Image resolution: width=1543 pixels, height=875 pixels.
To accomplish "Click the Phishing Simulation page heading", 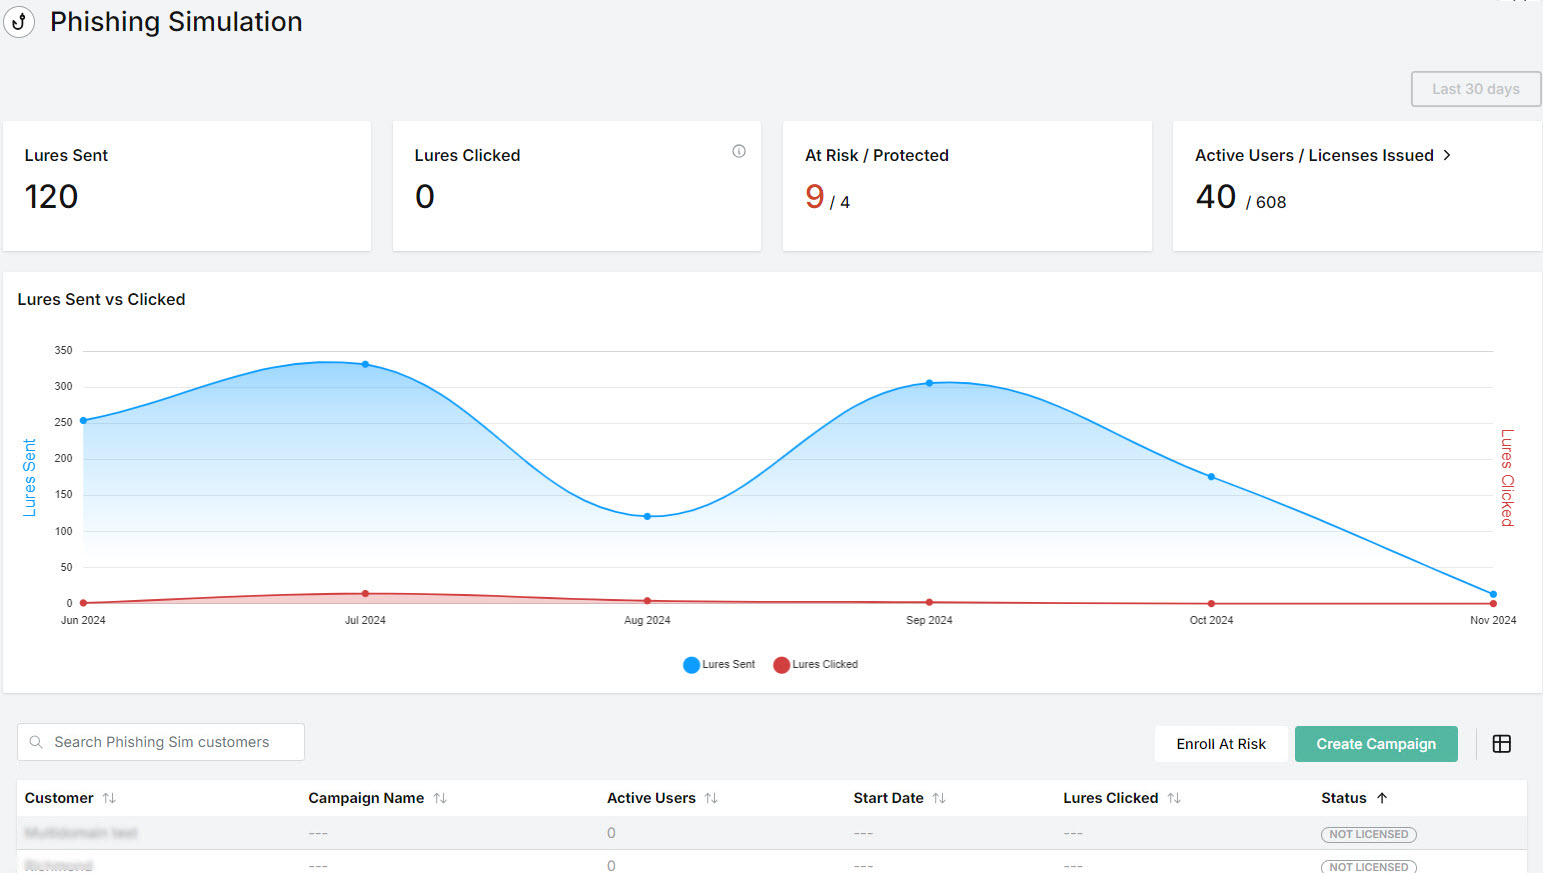I will tap(176, 22).
